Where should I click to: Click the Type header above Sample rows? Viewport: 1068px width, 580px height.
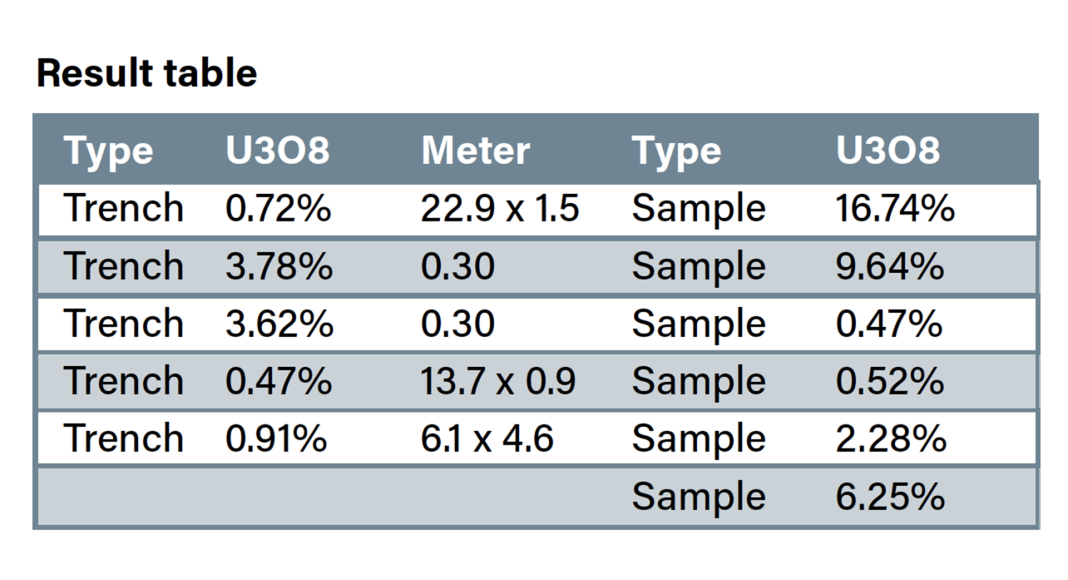676,151
